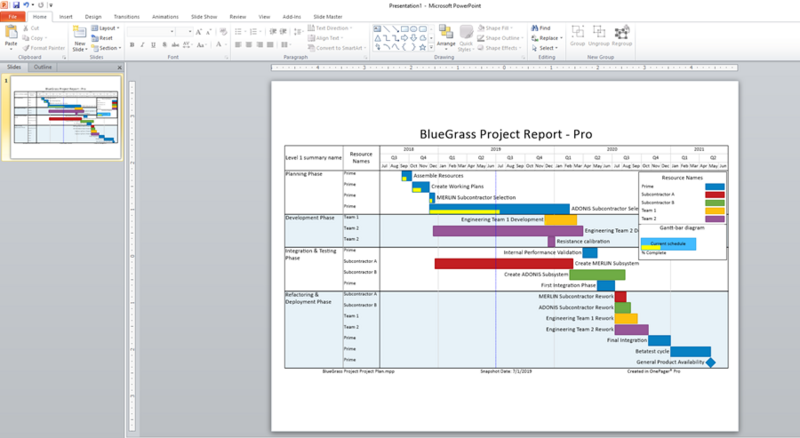Toggle Strikethrough formatting

click(x=175, y=45)
